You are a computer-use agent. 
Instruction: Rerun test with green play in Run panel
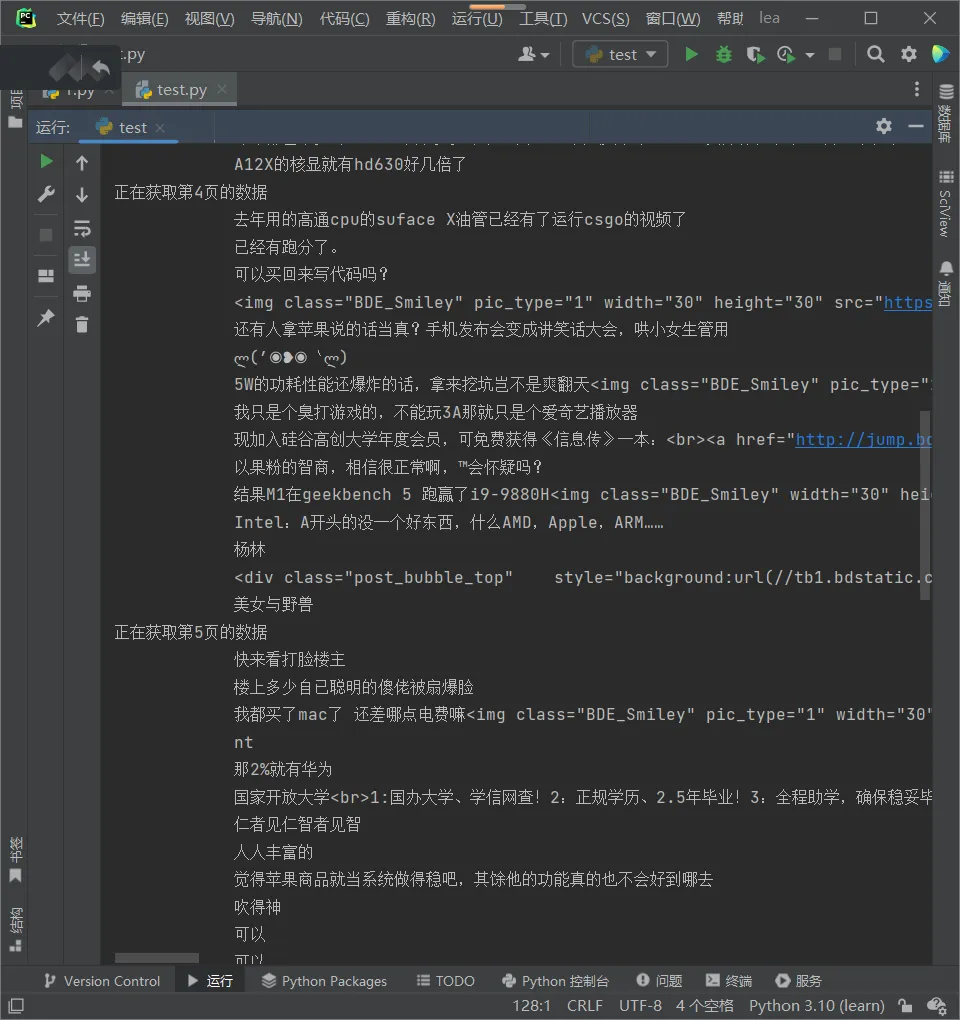pos(46,161)
